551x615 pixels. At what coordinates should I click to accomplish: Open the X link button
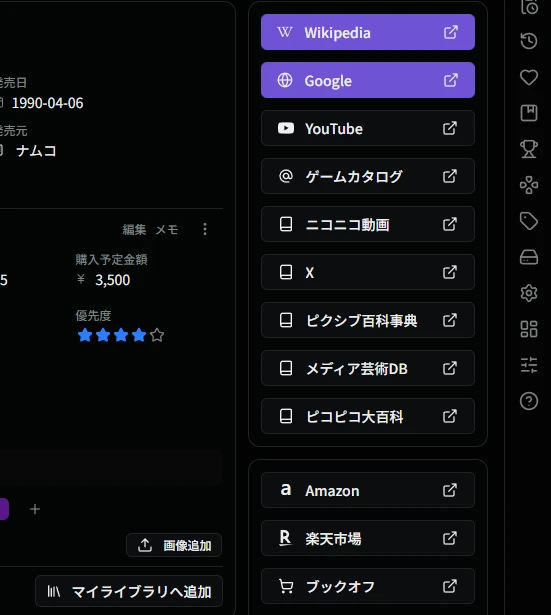tap(368, 272)
